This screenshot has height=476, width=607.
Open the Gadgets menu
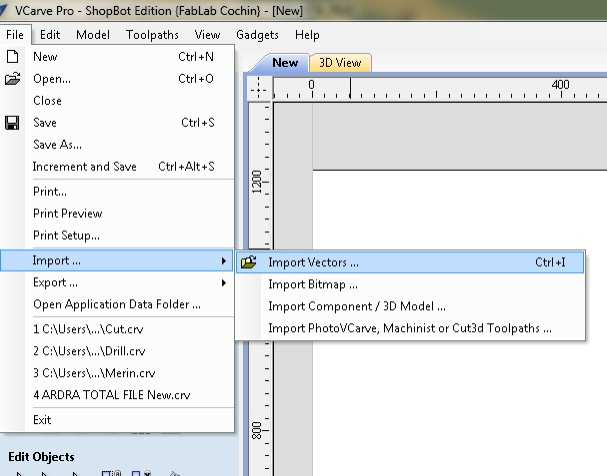point(257,35)
